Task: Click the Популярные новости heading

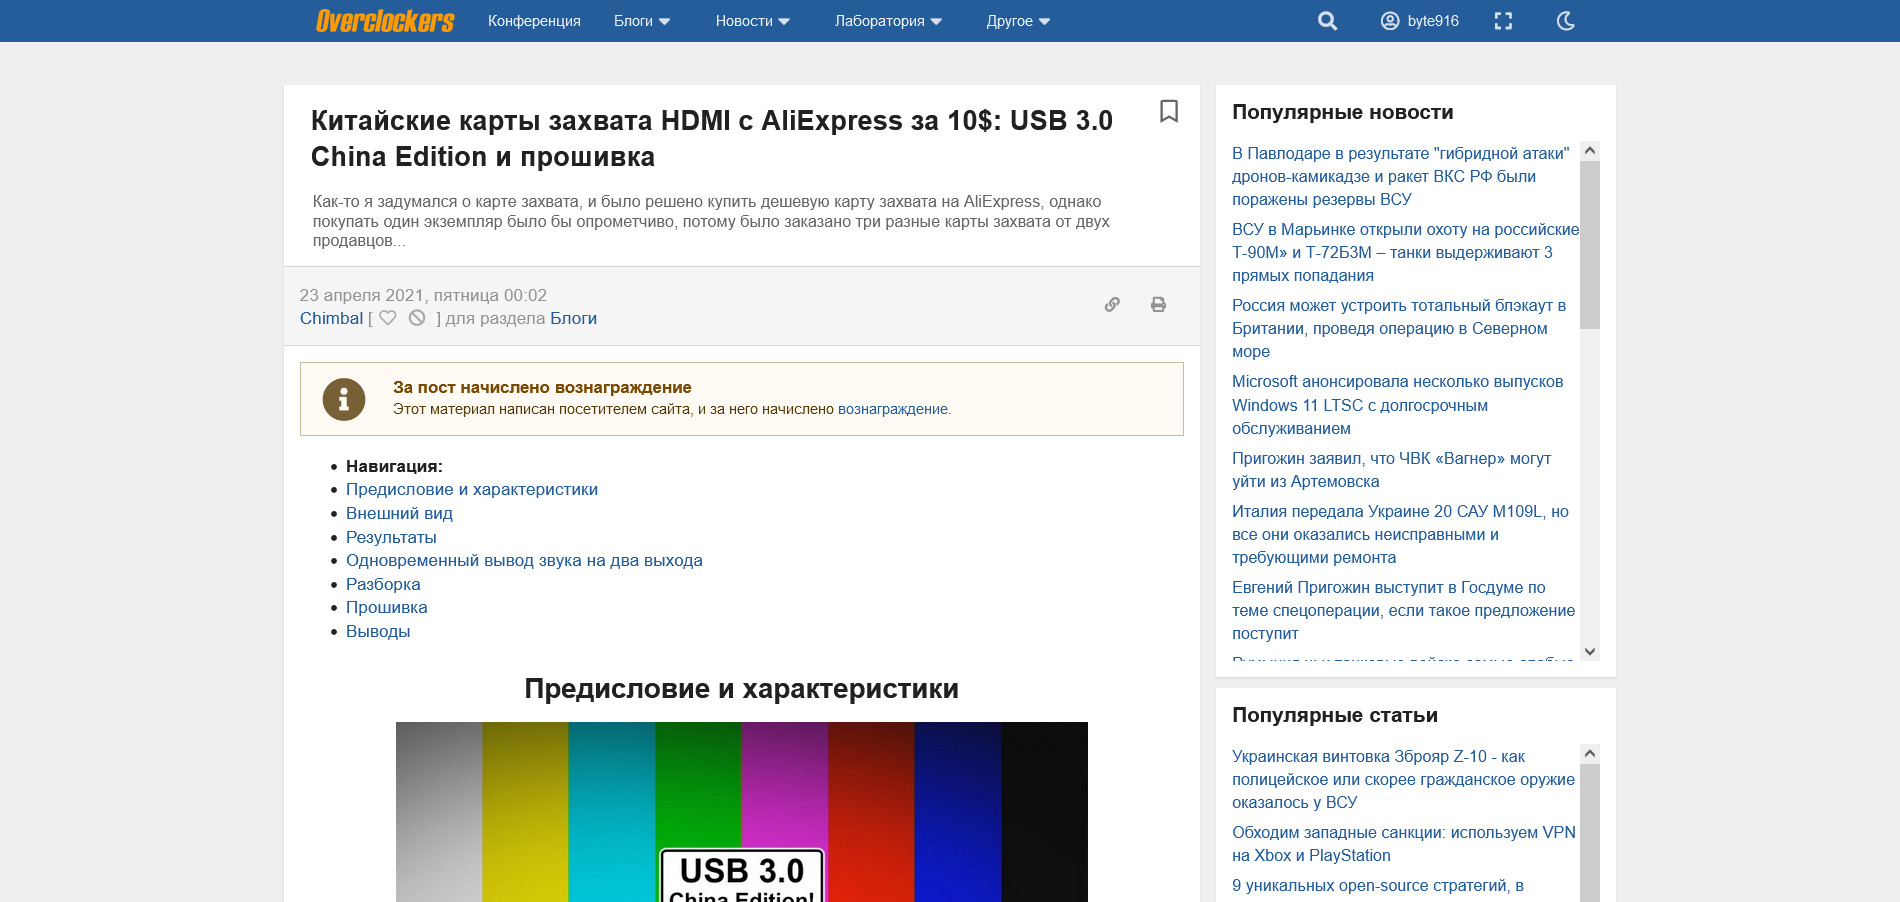Action: (1342, 112)
